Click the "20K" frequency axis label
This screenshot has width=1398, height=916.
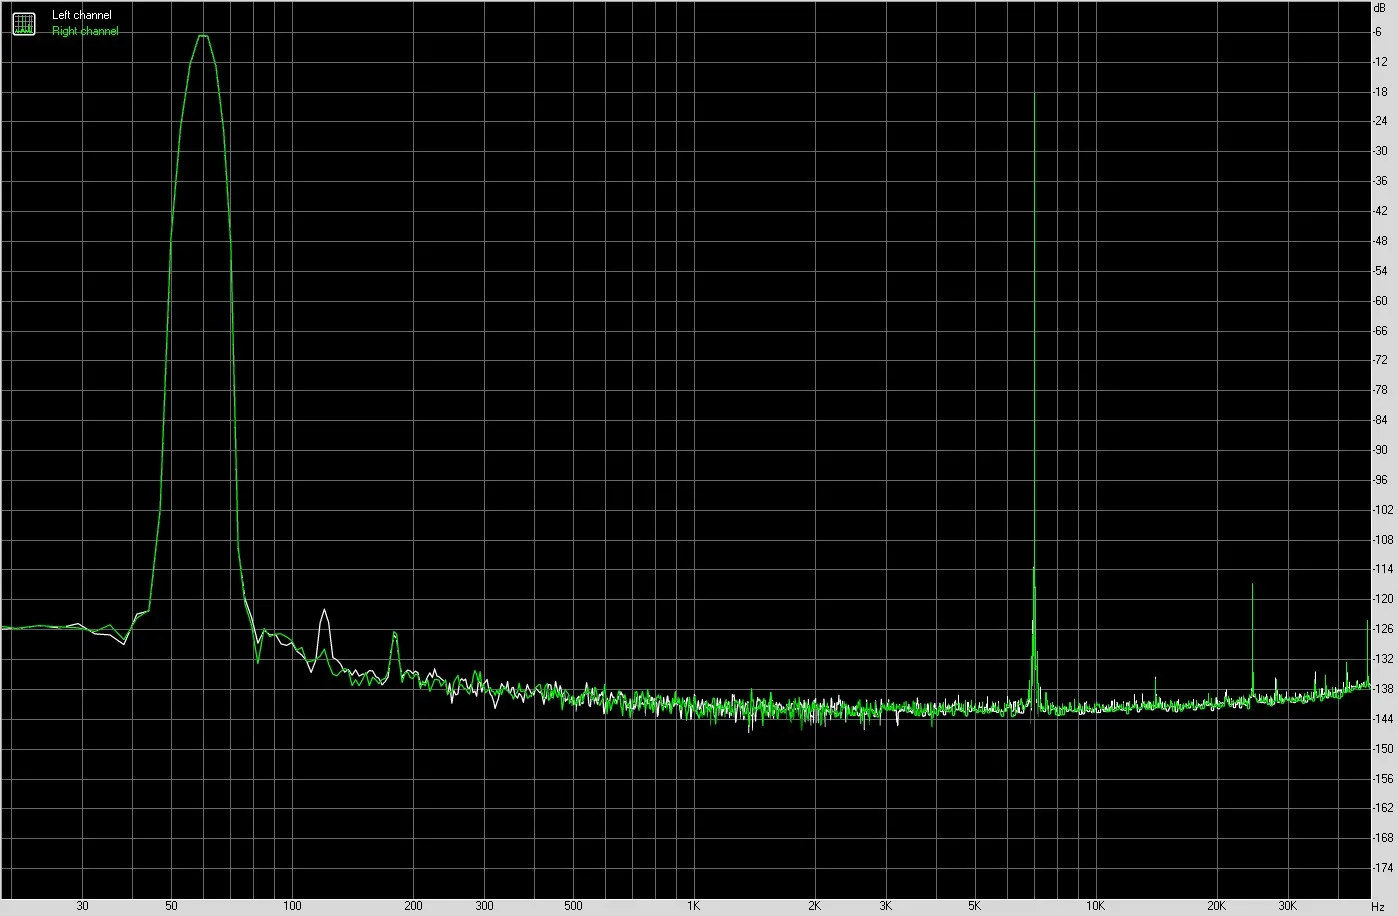point(1216,907)
